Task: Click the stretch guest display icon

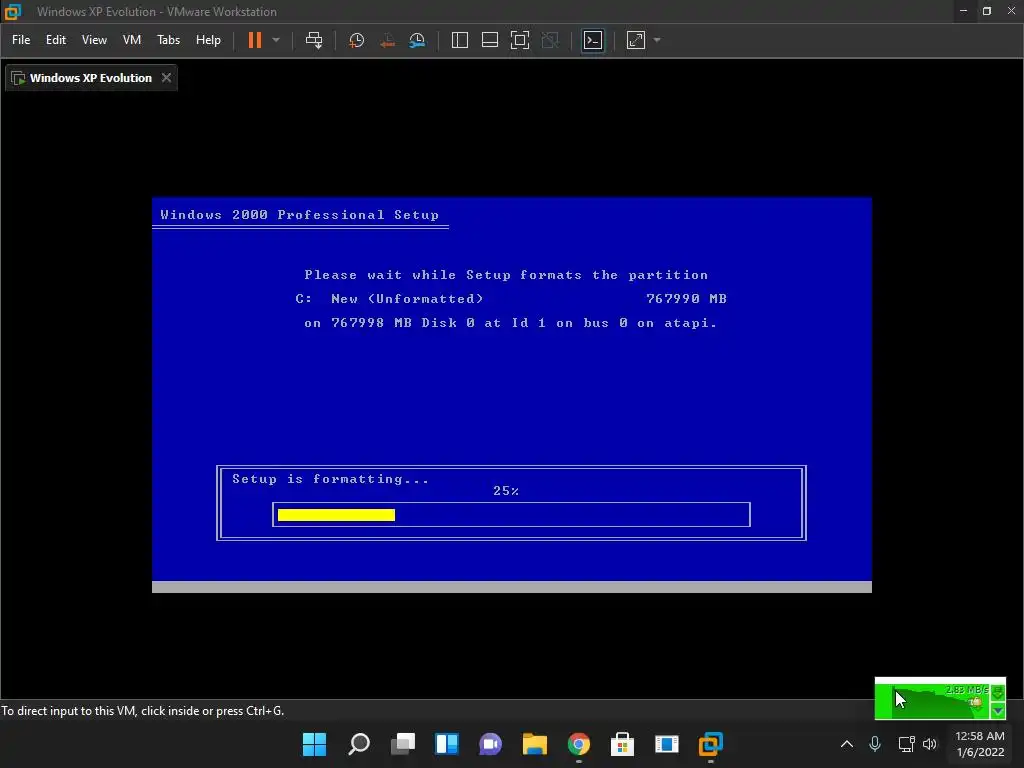Action: tap(636, 40)
